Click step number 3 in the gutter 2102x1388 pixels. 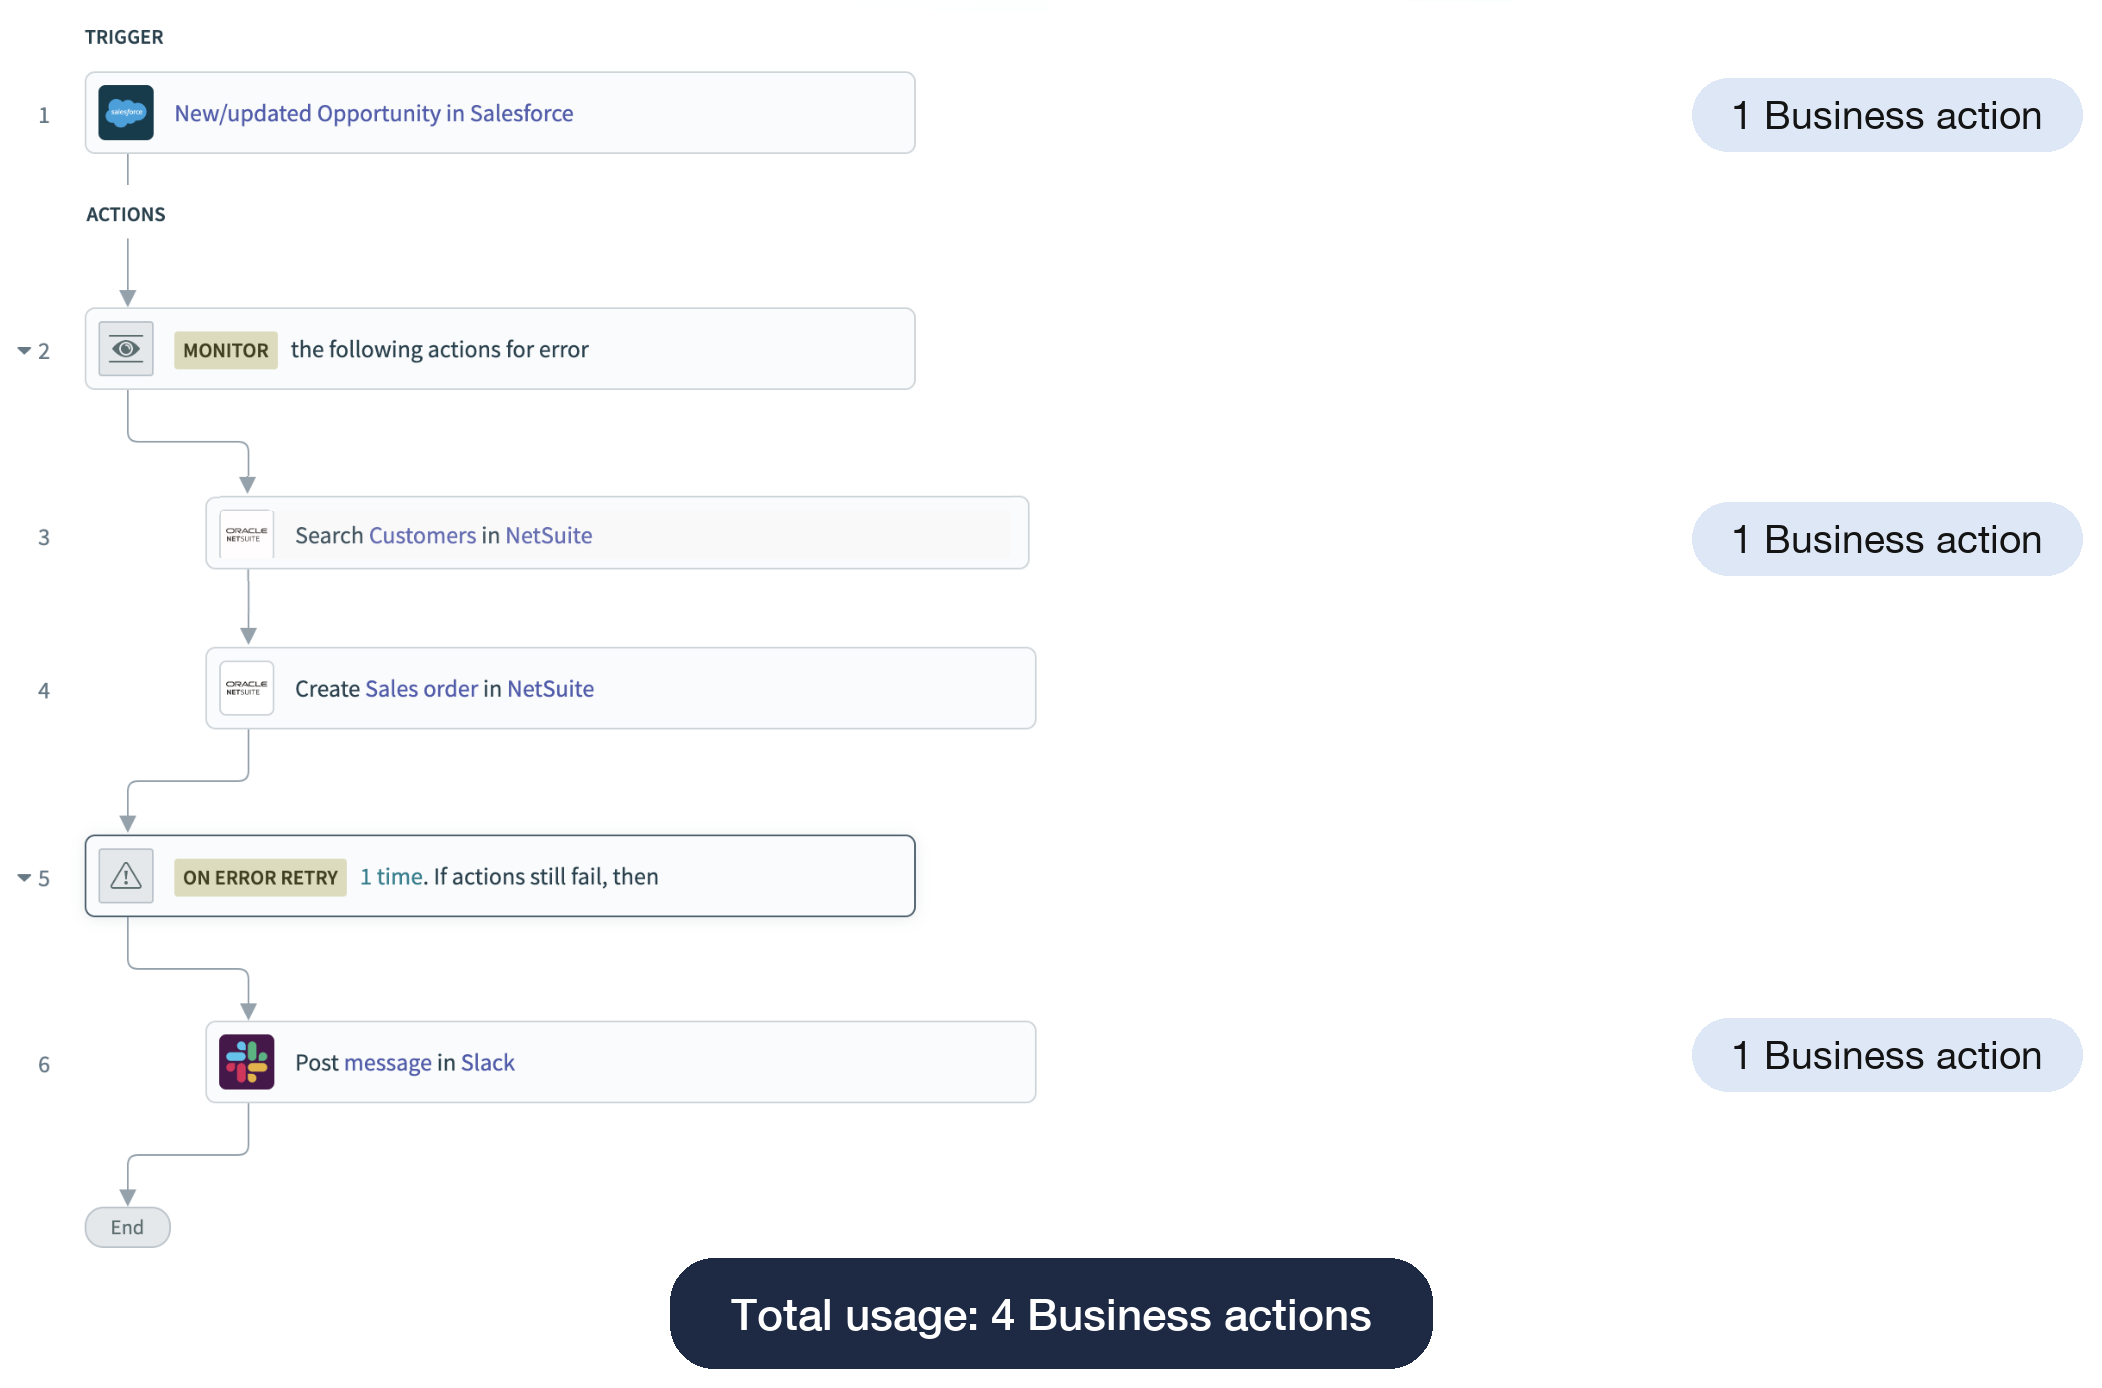pyautogui.click(x=44, y=538)
